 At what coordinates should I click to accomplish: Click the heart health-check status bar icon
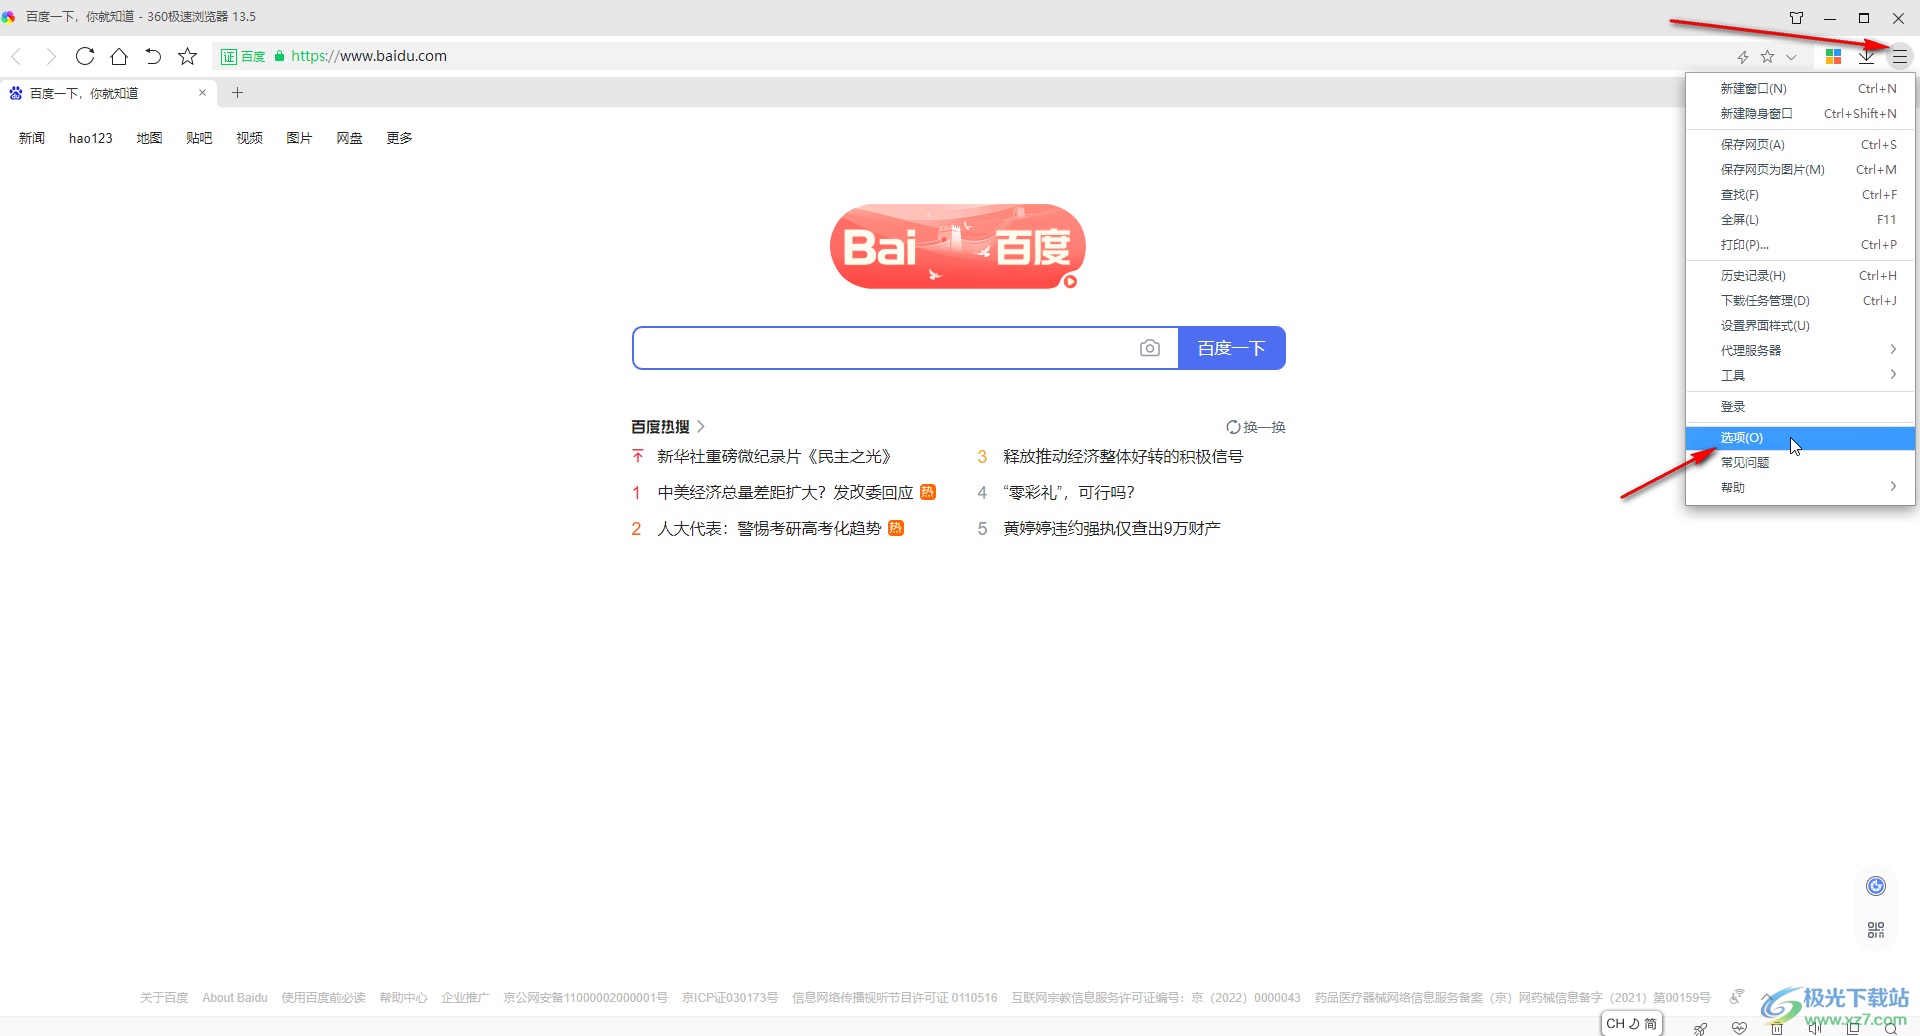(1739, 1028)
